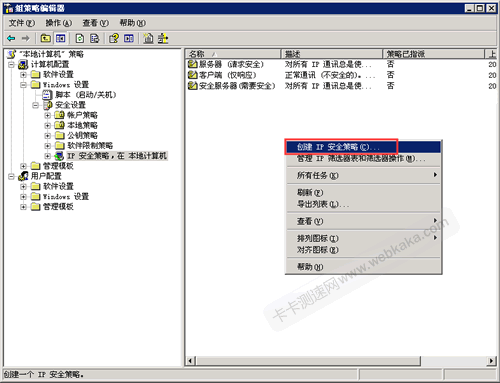Choose 管理 IP 筛选器表和筛选器操作(M)...
The image size is (500, 383).
pyautogui.click(x=364, y=158)
